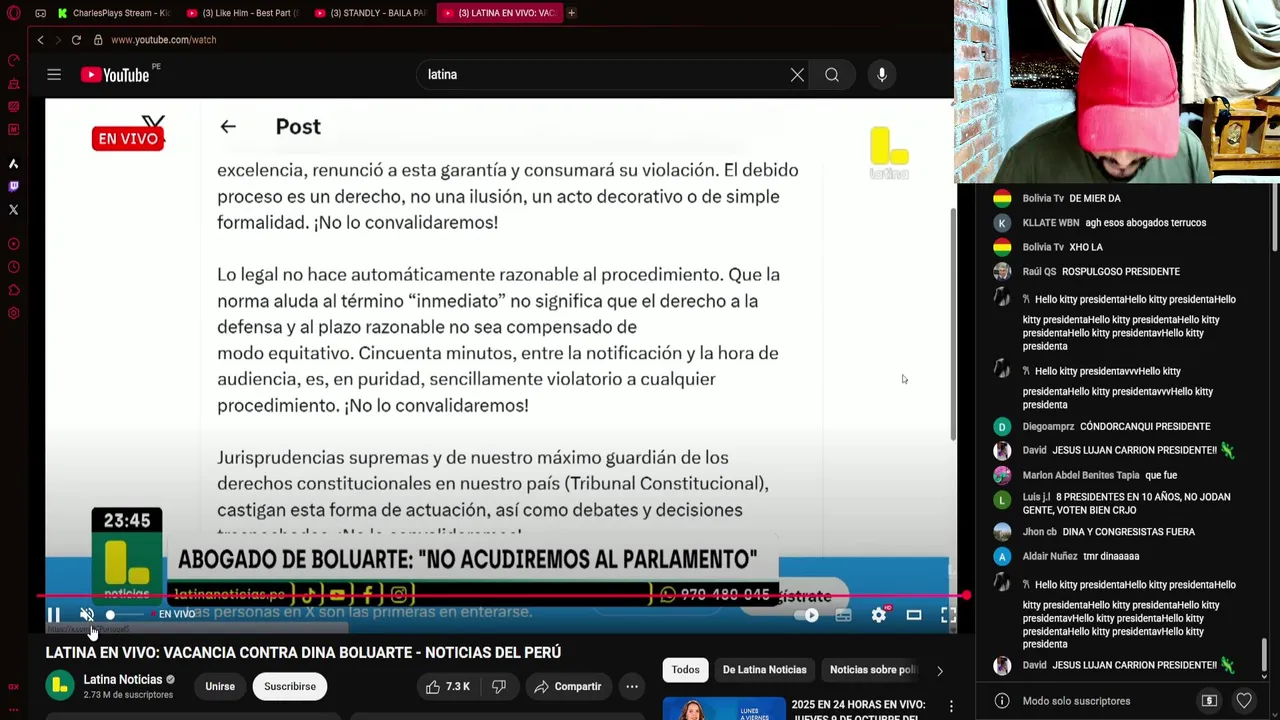Open Twitch from the browser sidebar
Image resolution: width=1280 pixels, height=720 pixels.
click(x=13, y=186)
